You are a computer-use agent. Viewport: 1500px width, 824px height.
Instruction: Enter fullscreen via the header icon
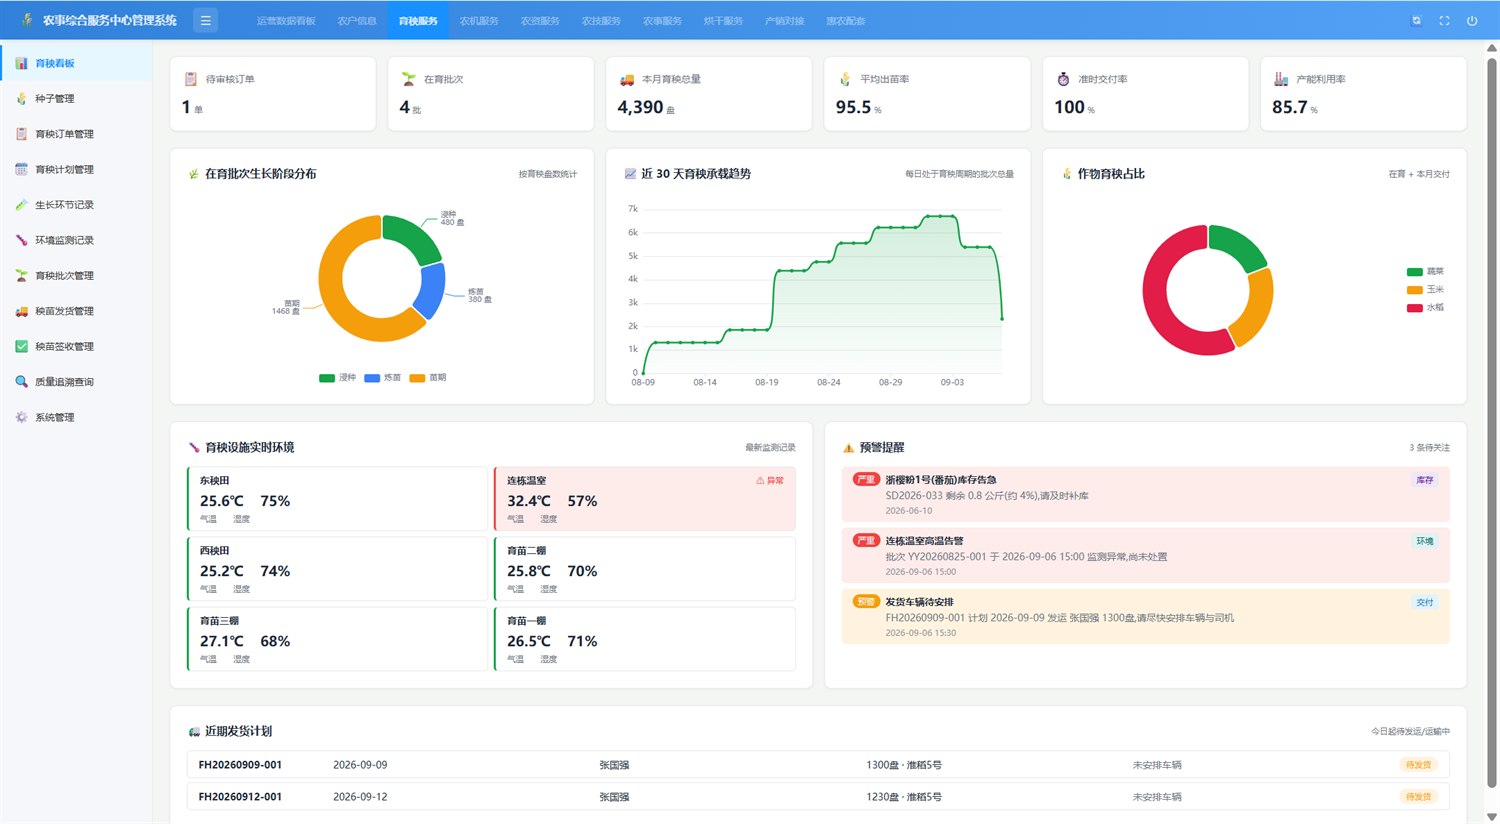click(x=1444, y=20)
